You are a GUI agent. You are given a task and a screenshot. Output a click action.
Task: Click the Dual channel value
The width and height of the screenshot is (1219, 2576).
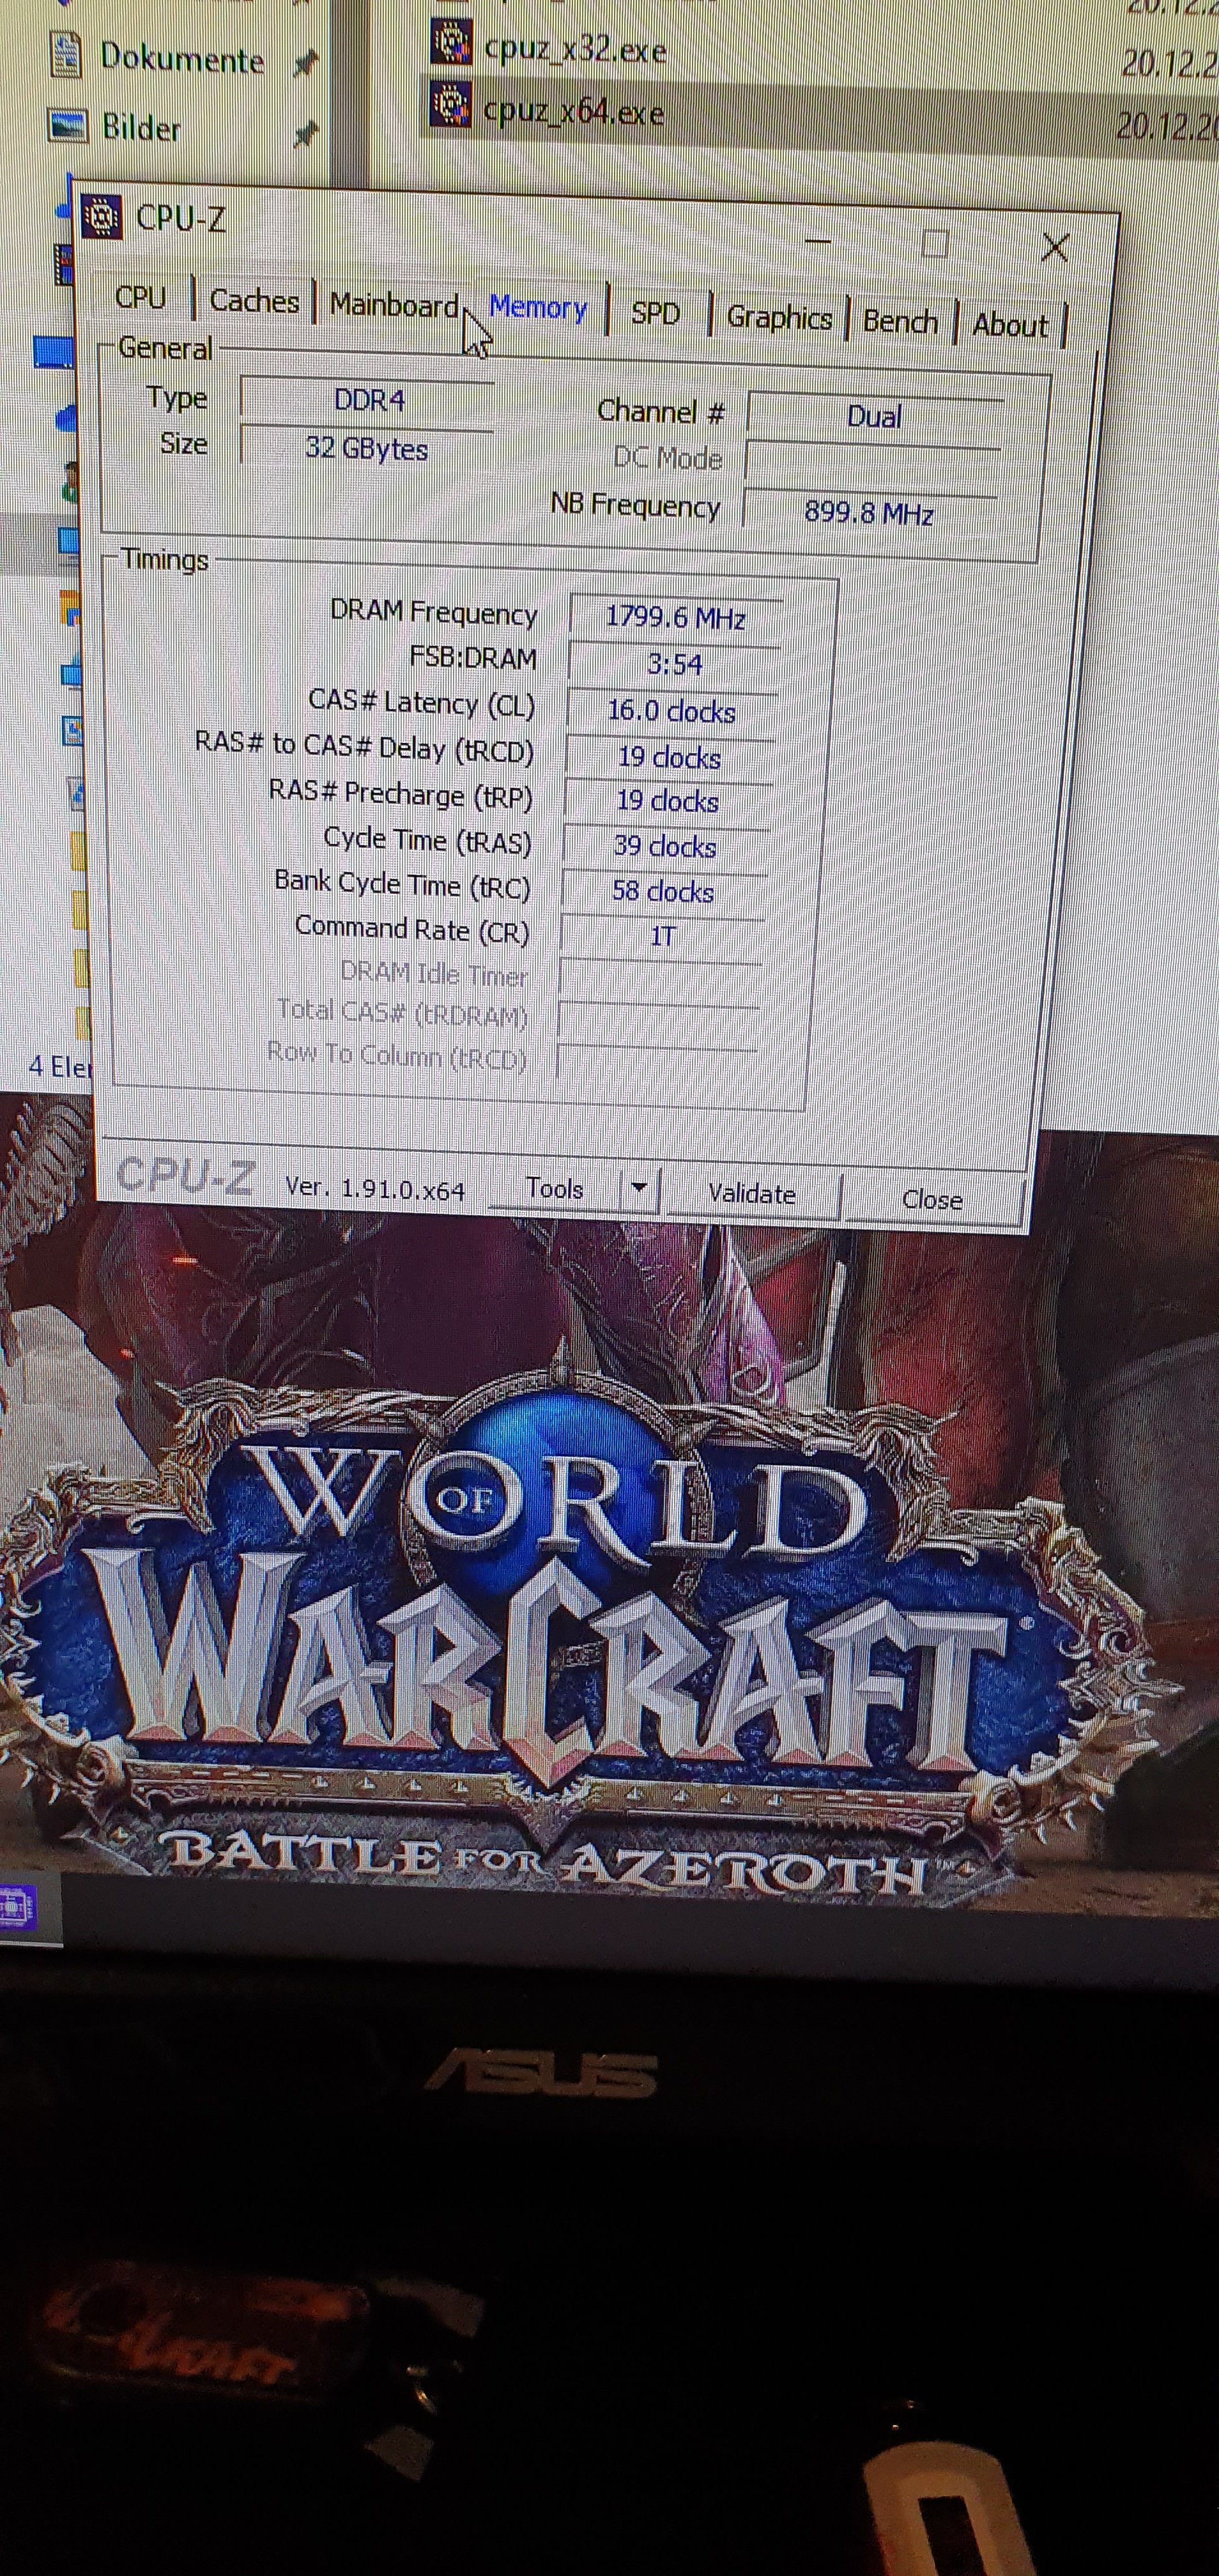874,416
